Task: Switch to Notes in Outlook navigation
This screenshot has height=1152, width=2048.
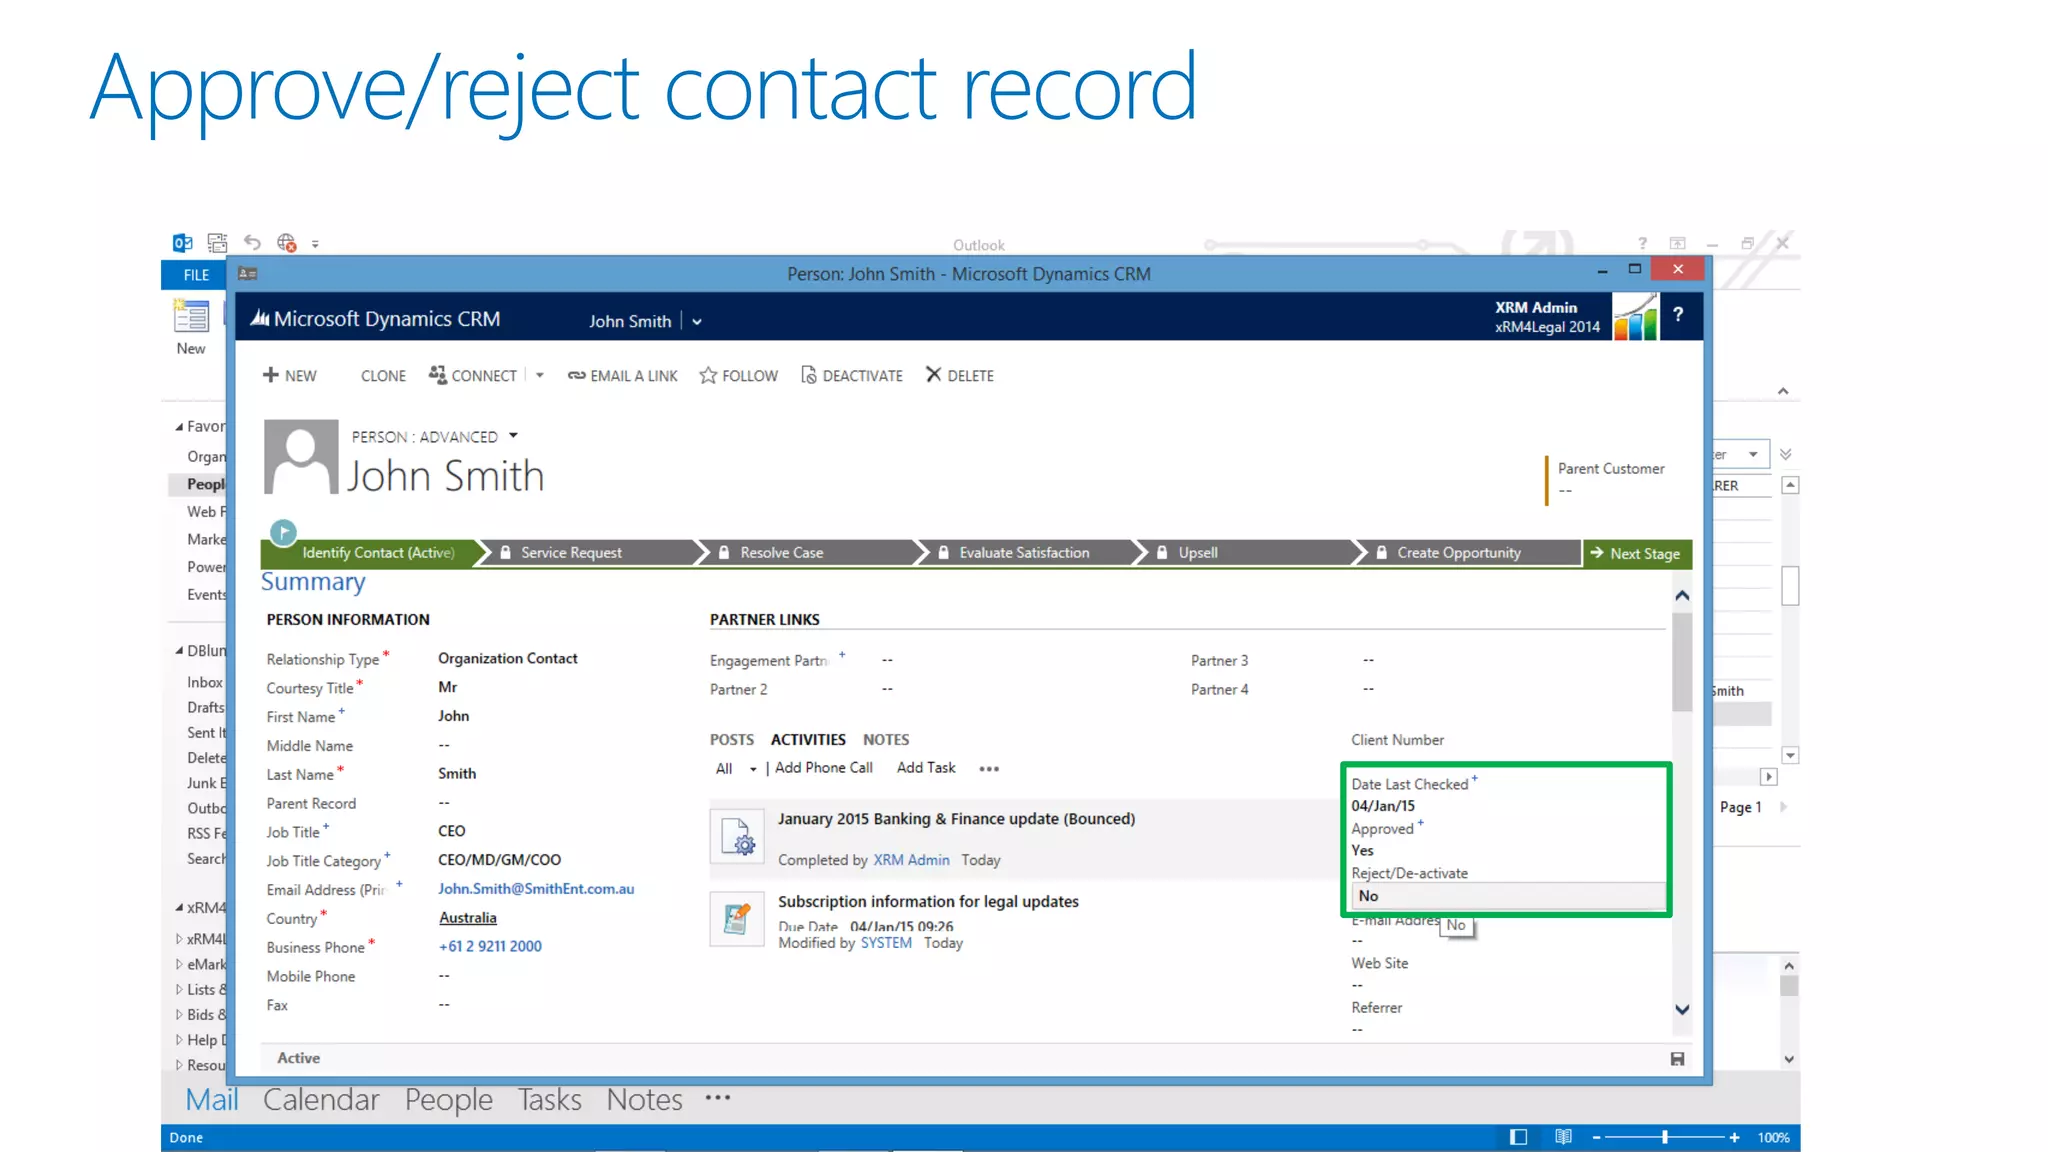Action: pyautogui.click(x=644, y=1100)
